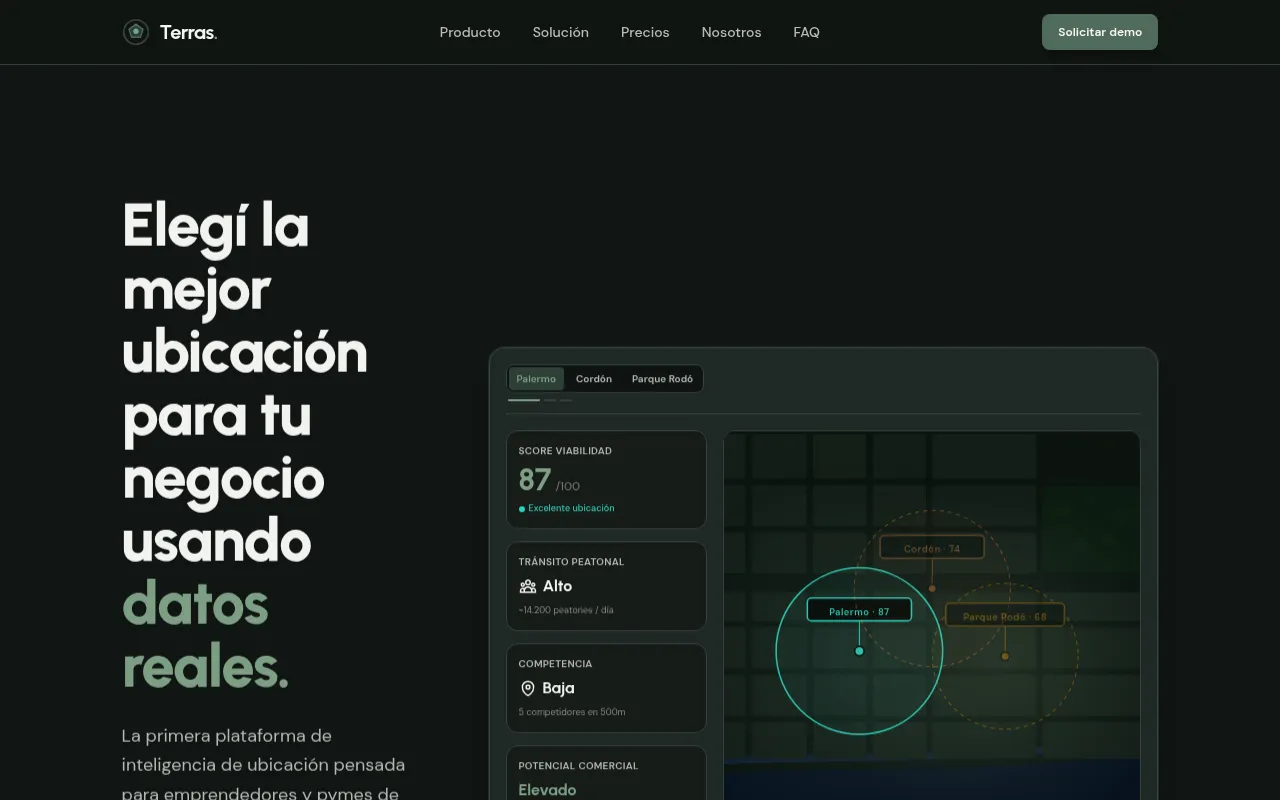Click the Cordón map marker dot
The height and width of the screenshot is (800, 1280).
(932, 588)
